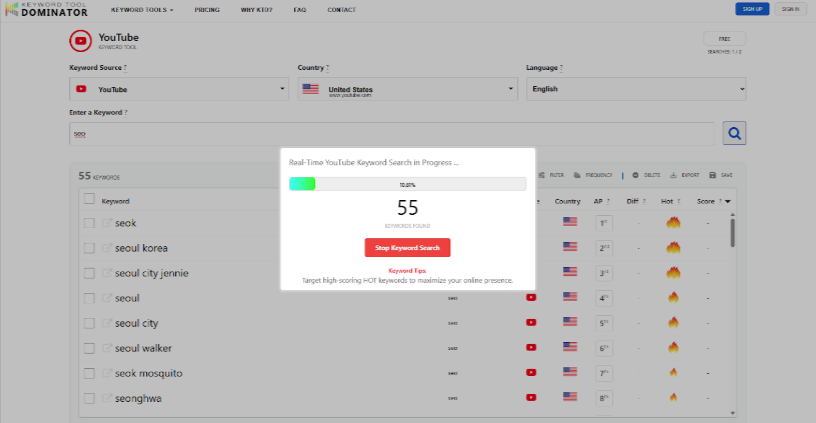This screenshot has height=423, width=816.
Task: Click the Sign In button
Action: point(790,9)
